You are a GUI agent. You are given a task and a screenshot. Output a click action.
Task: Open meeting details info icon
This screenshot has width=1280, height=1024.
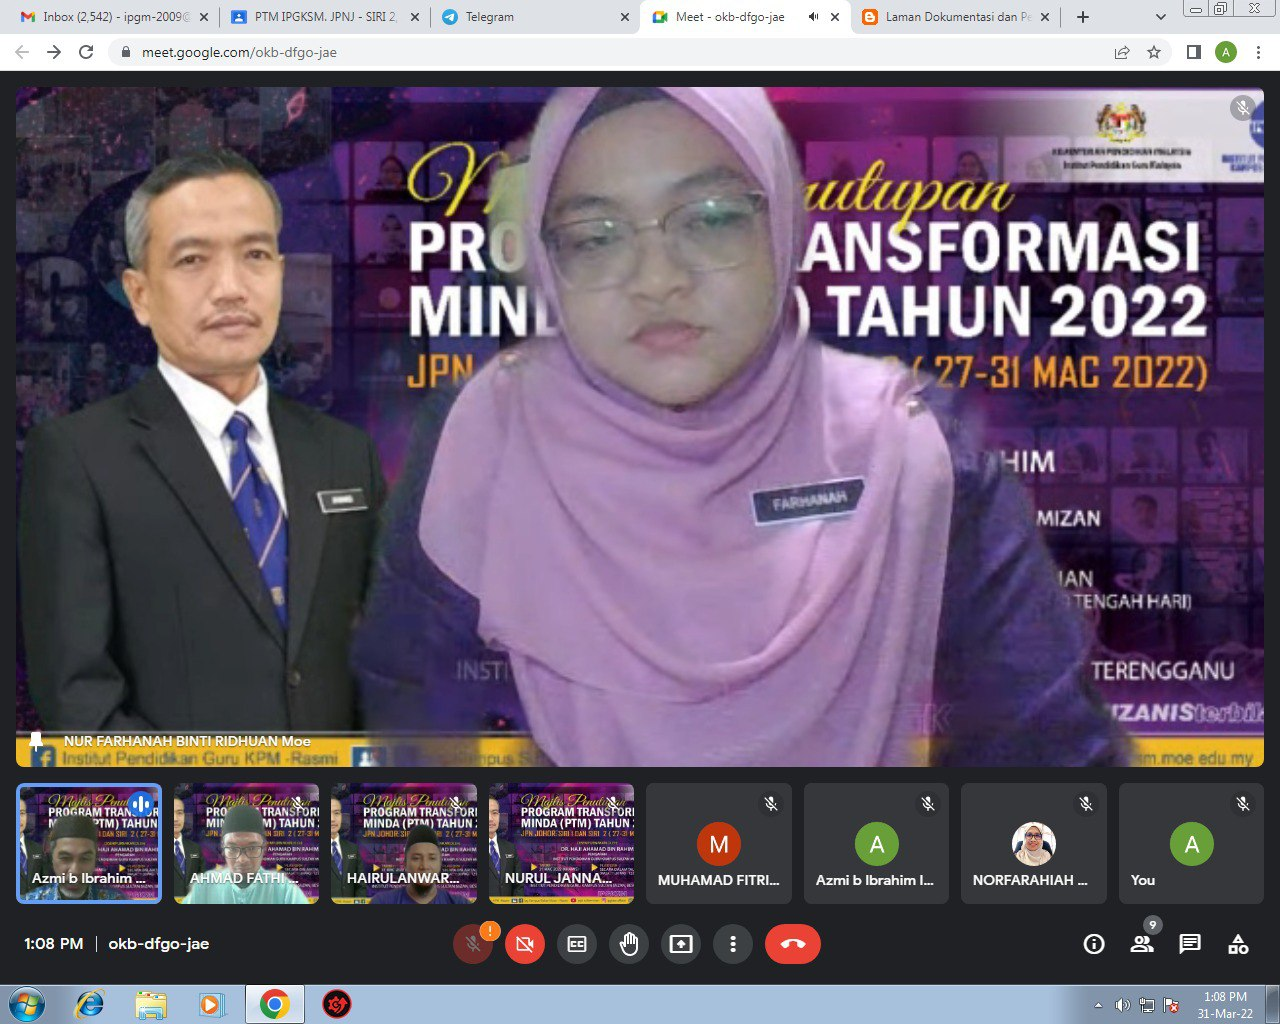click(x=1094, y=944)
